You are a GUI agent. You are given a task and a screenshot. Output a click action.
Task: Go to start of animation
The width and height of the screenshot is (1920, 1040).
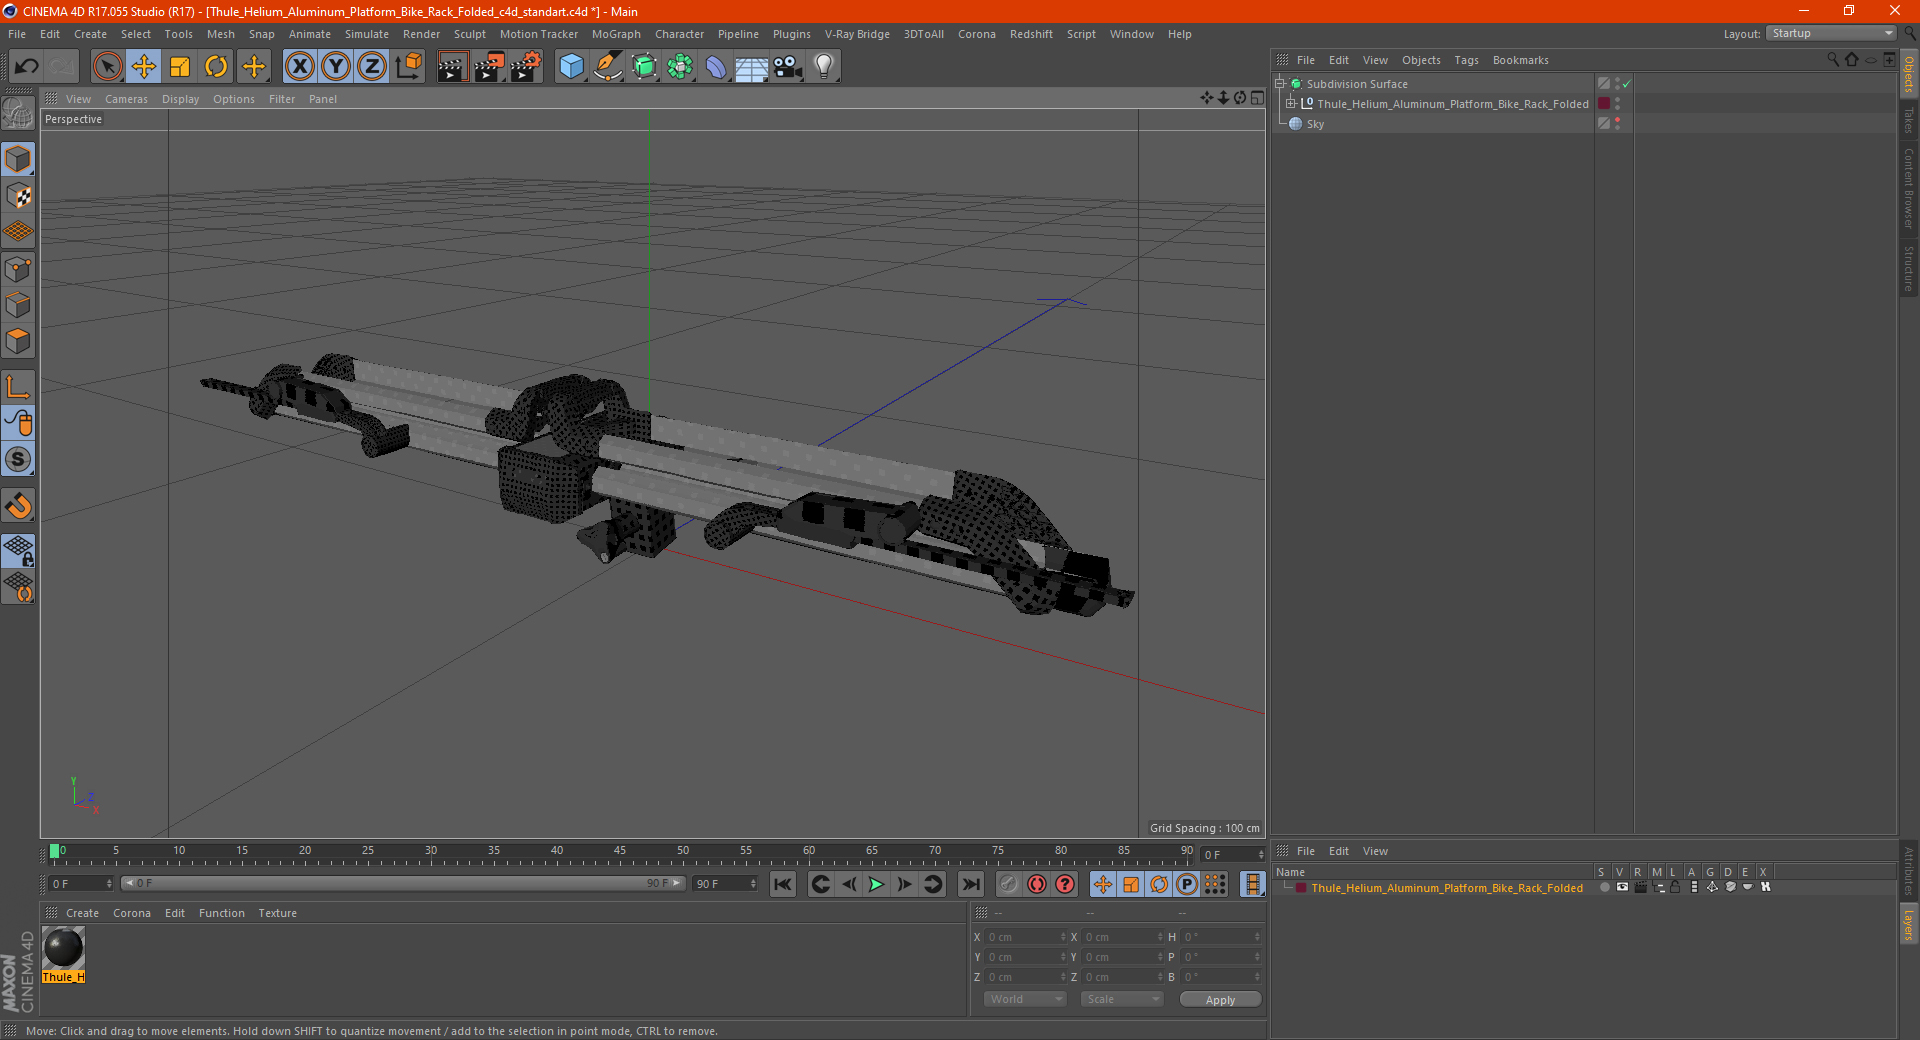click(x=783, y=884)
